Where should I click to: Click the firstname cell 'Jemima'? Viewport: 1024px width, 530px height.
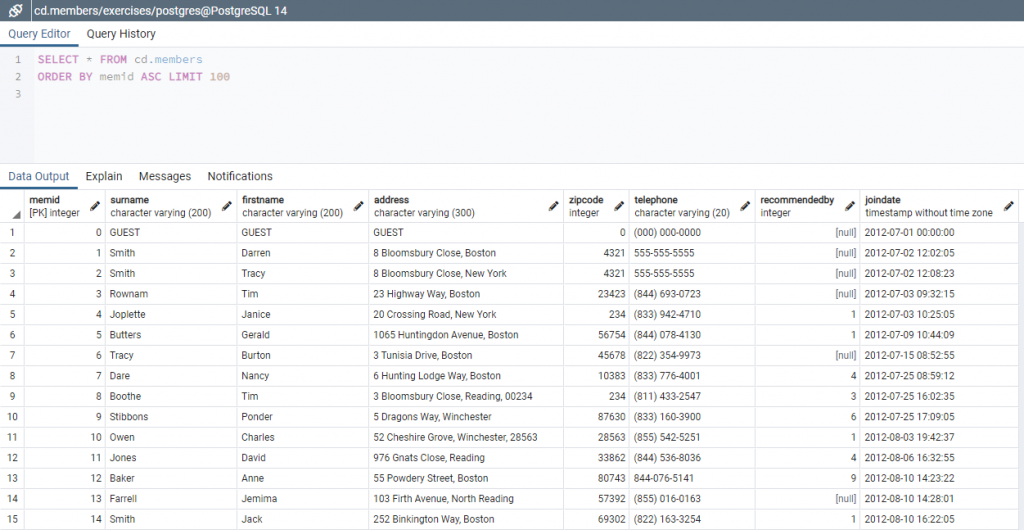pos(303,499)
